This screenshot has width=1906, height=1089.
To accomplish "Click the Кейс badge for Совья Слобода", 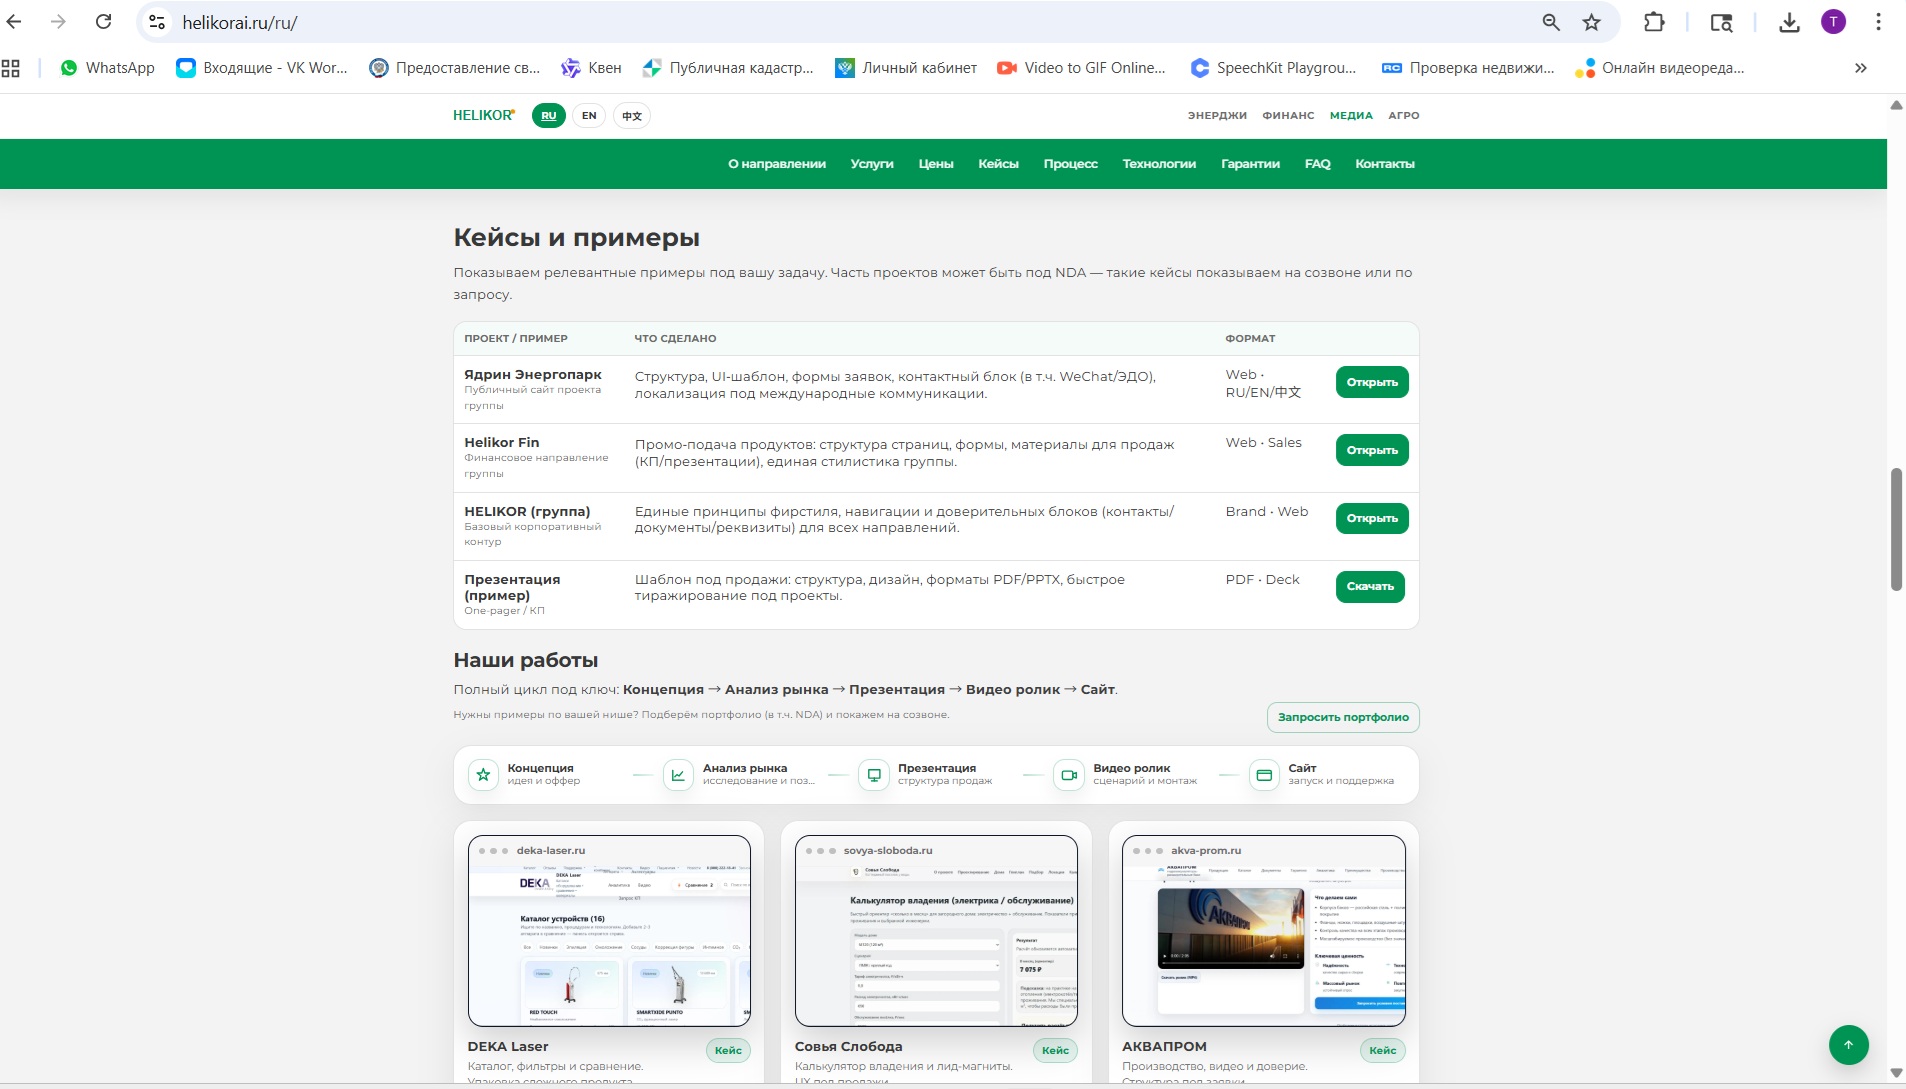I will (1055, 1050).
